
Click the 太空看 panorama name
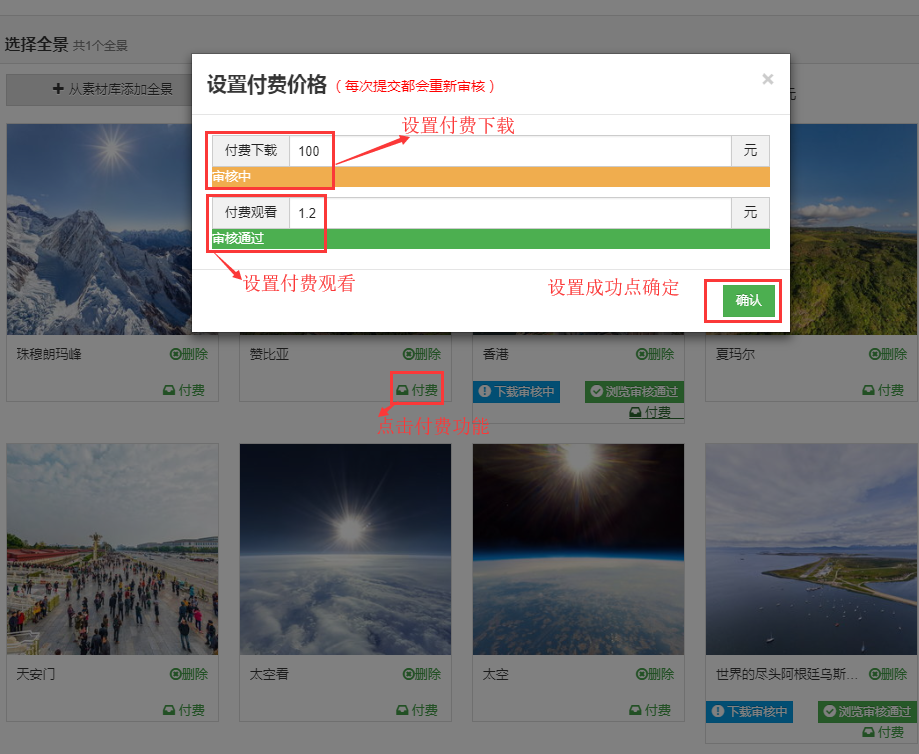pos(270,674)
